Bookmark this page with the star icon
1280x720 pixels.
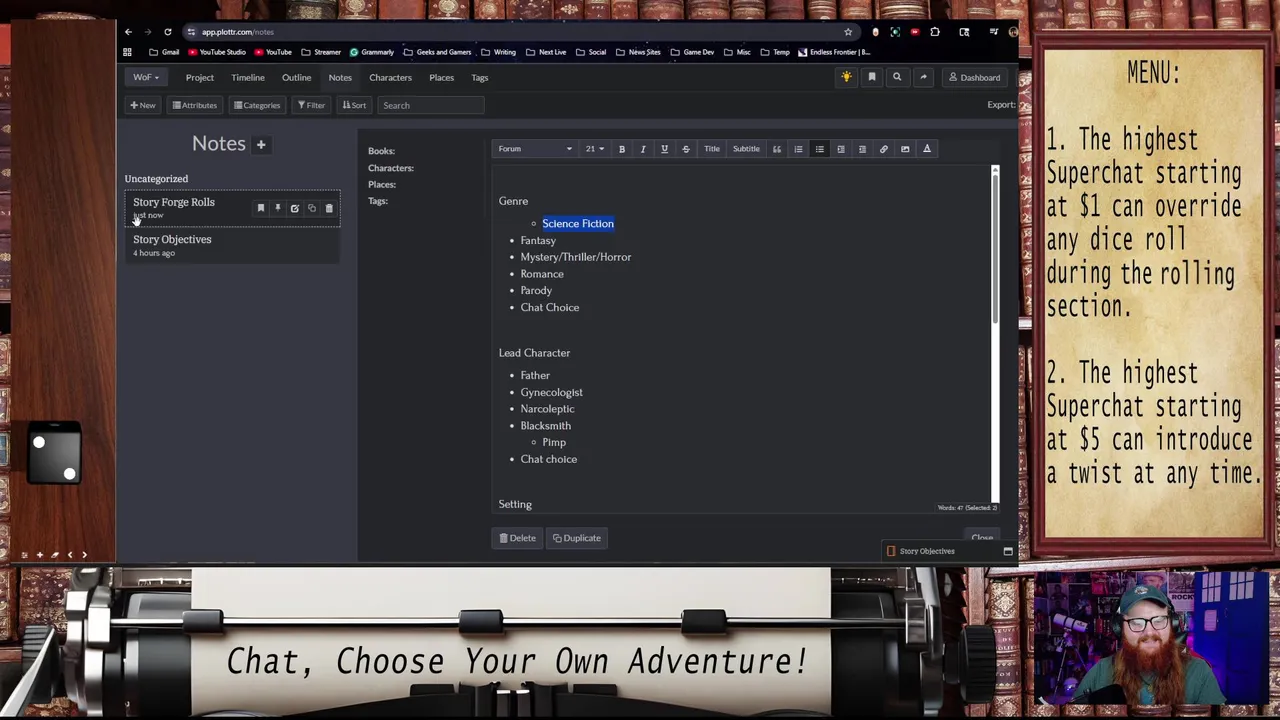848,32
